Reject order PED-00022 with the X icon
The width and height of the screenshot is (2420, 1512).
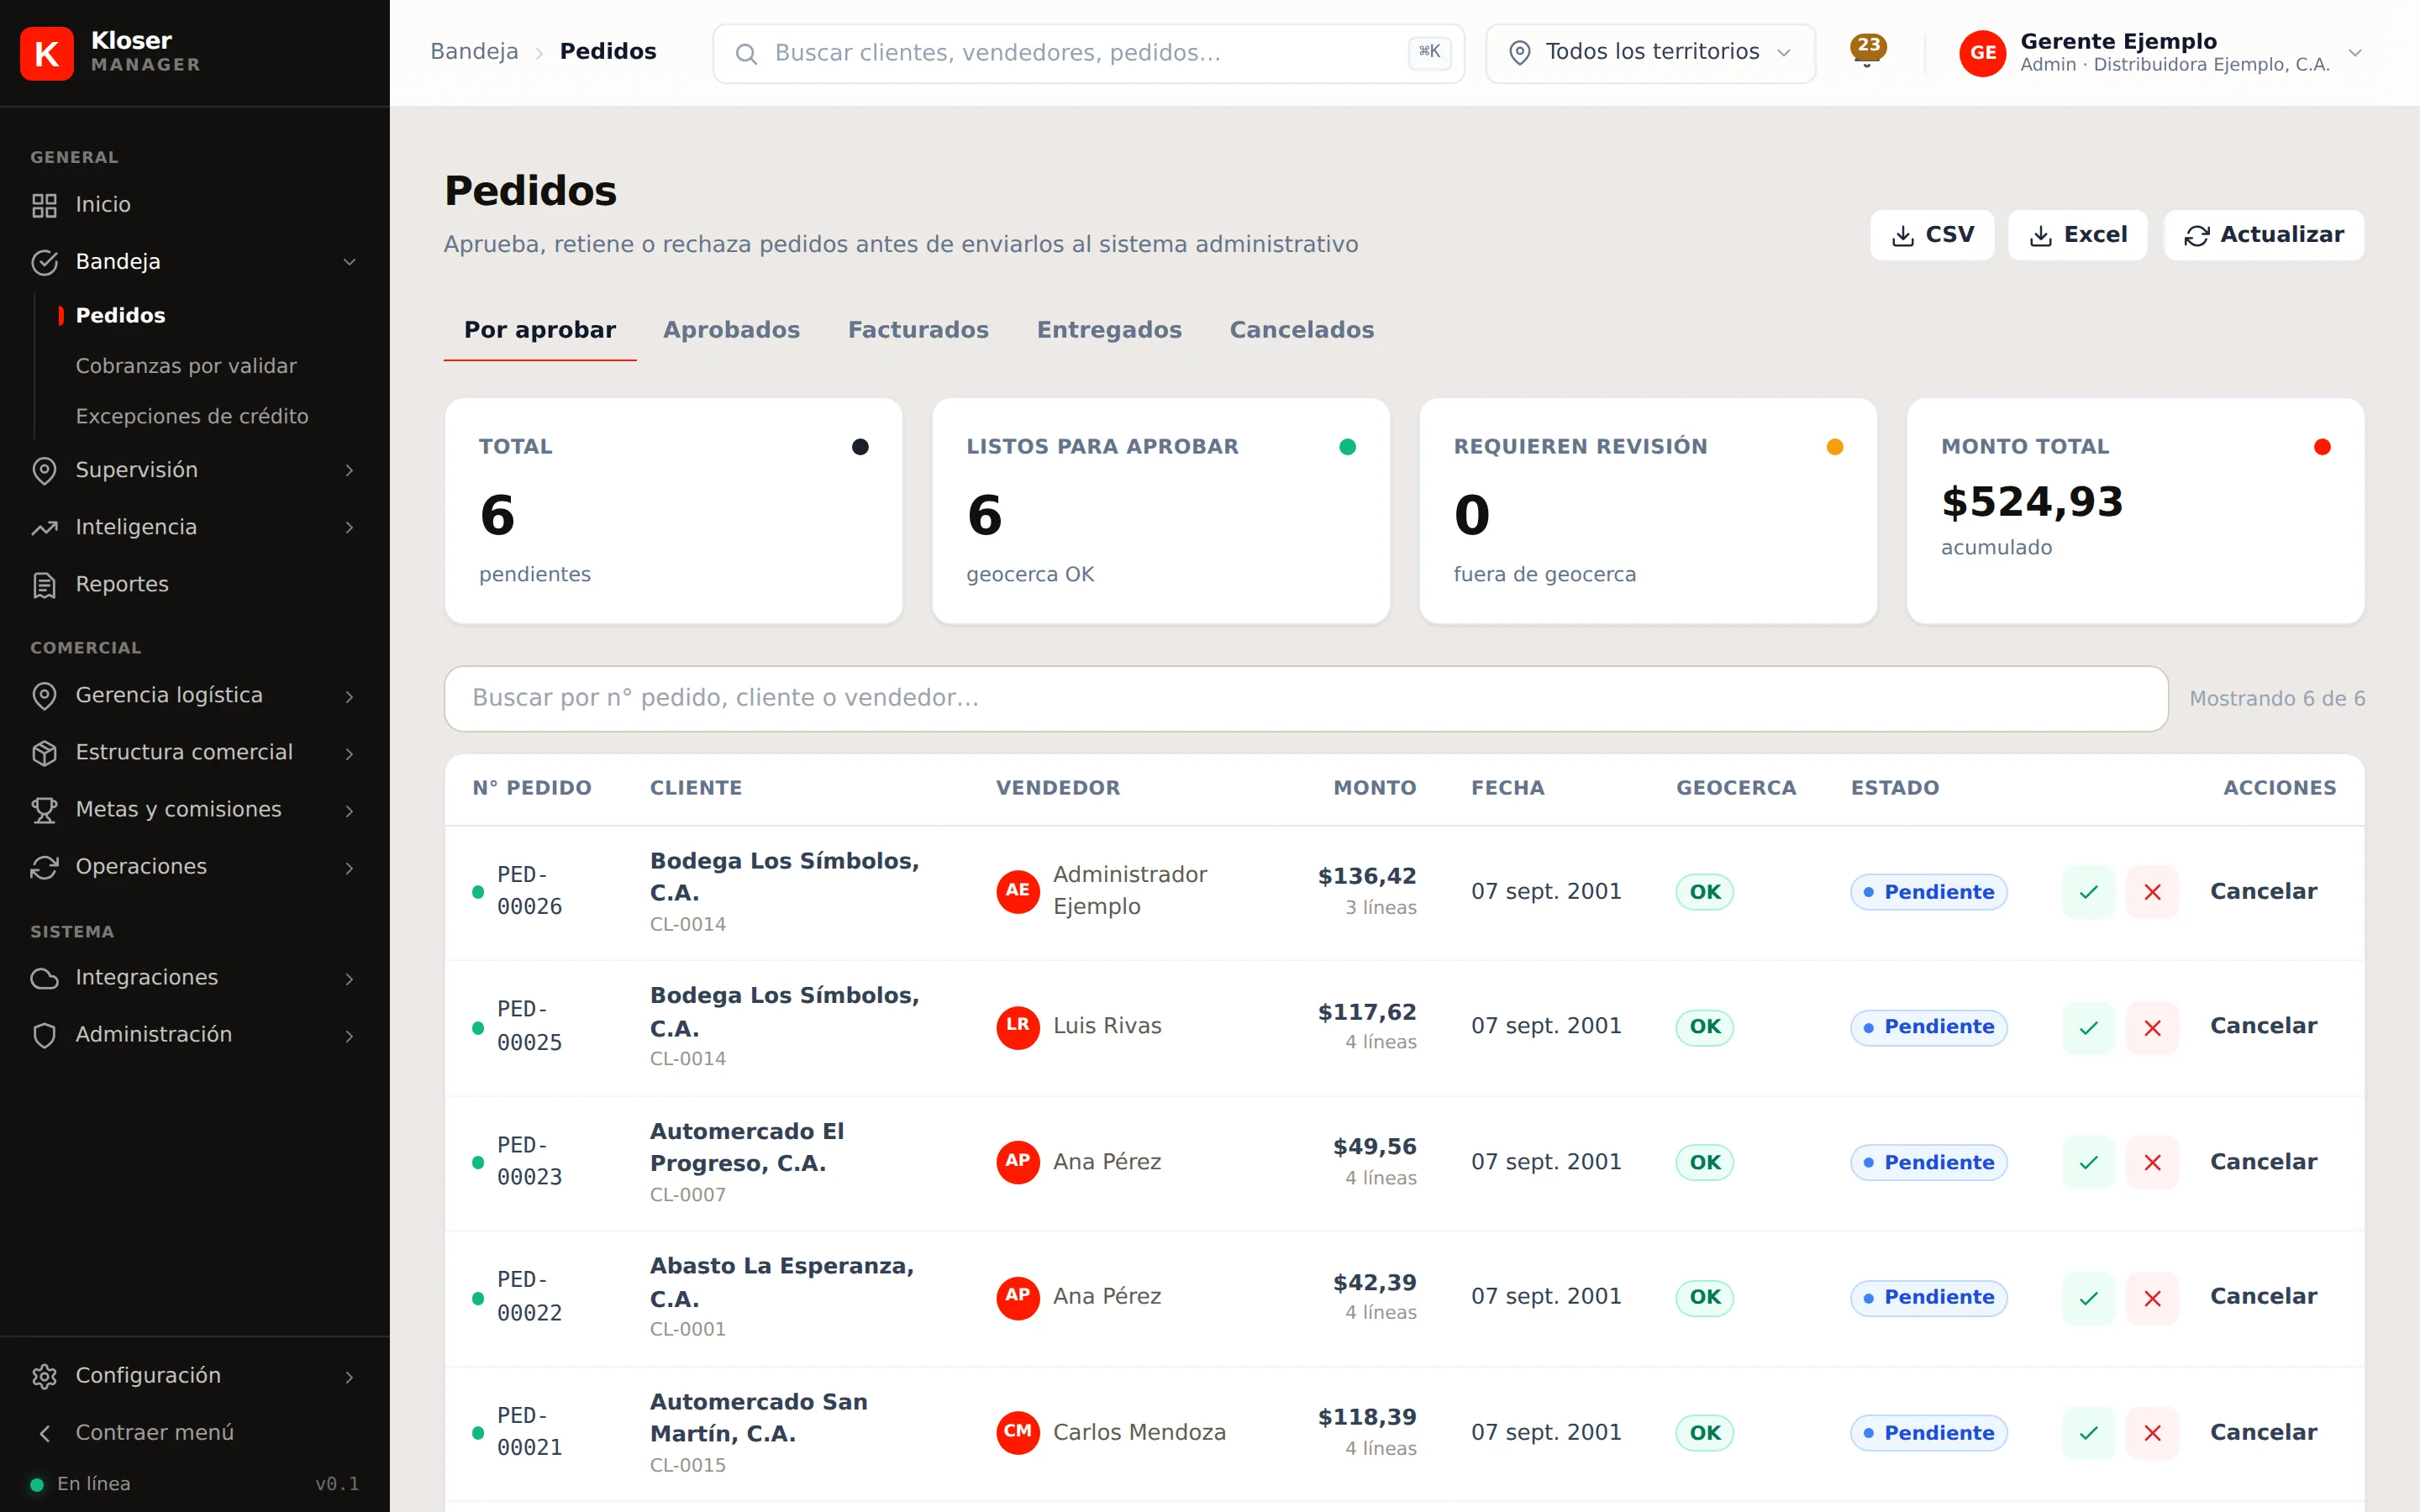click(2153, 1298)
